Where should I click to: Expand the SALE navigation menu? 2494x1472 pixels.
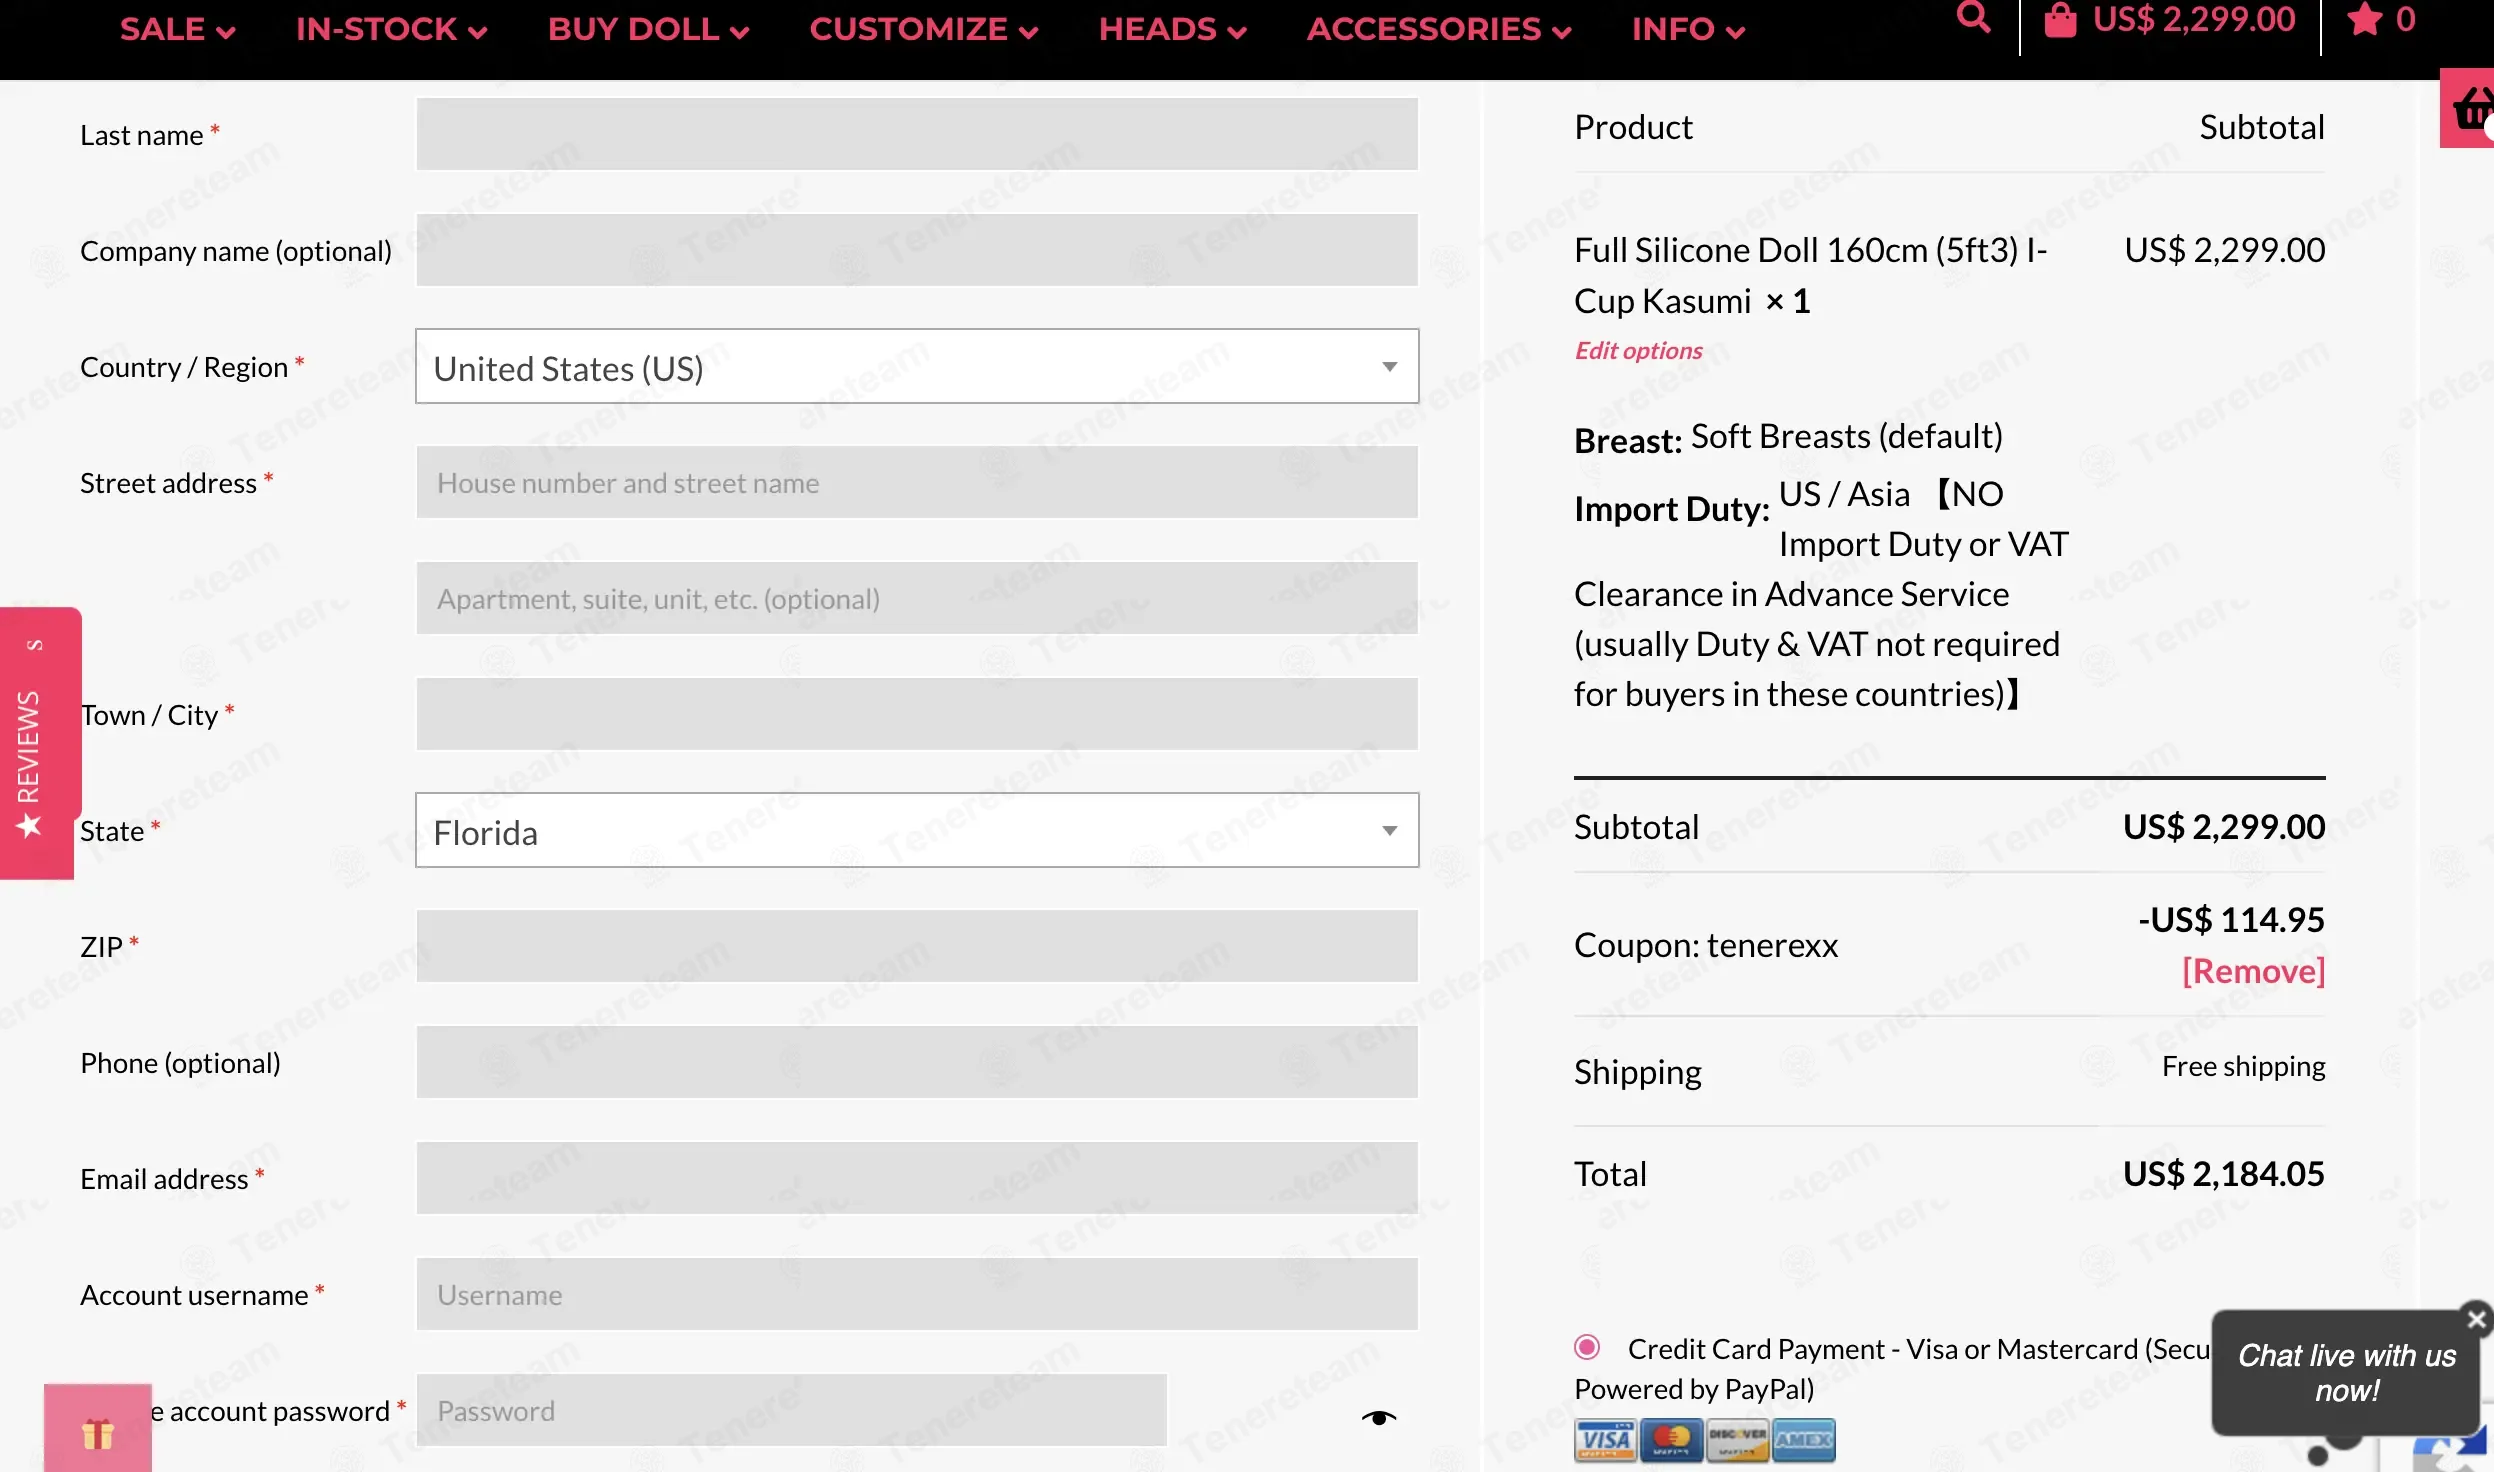coord(178,30)
